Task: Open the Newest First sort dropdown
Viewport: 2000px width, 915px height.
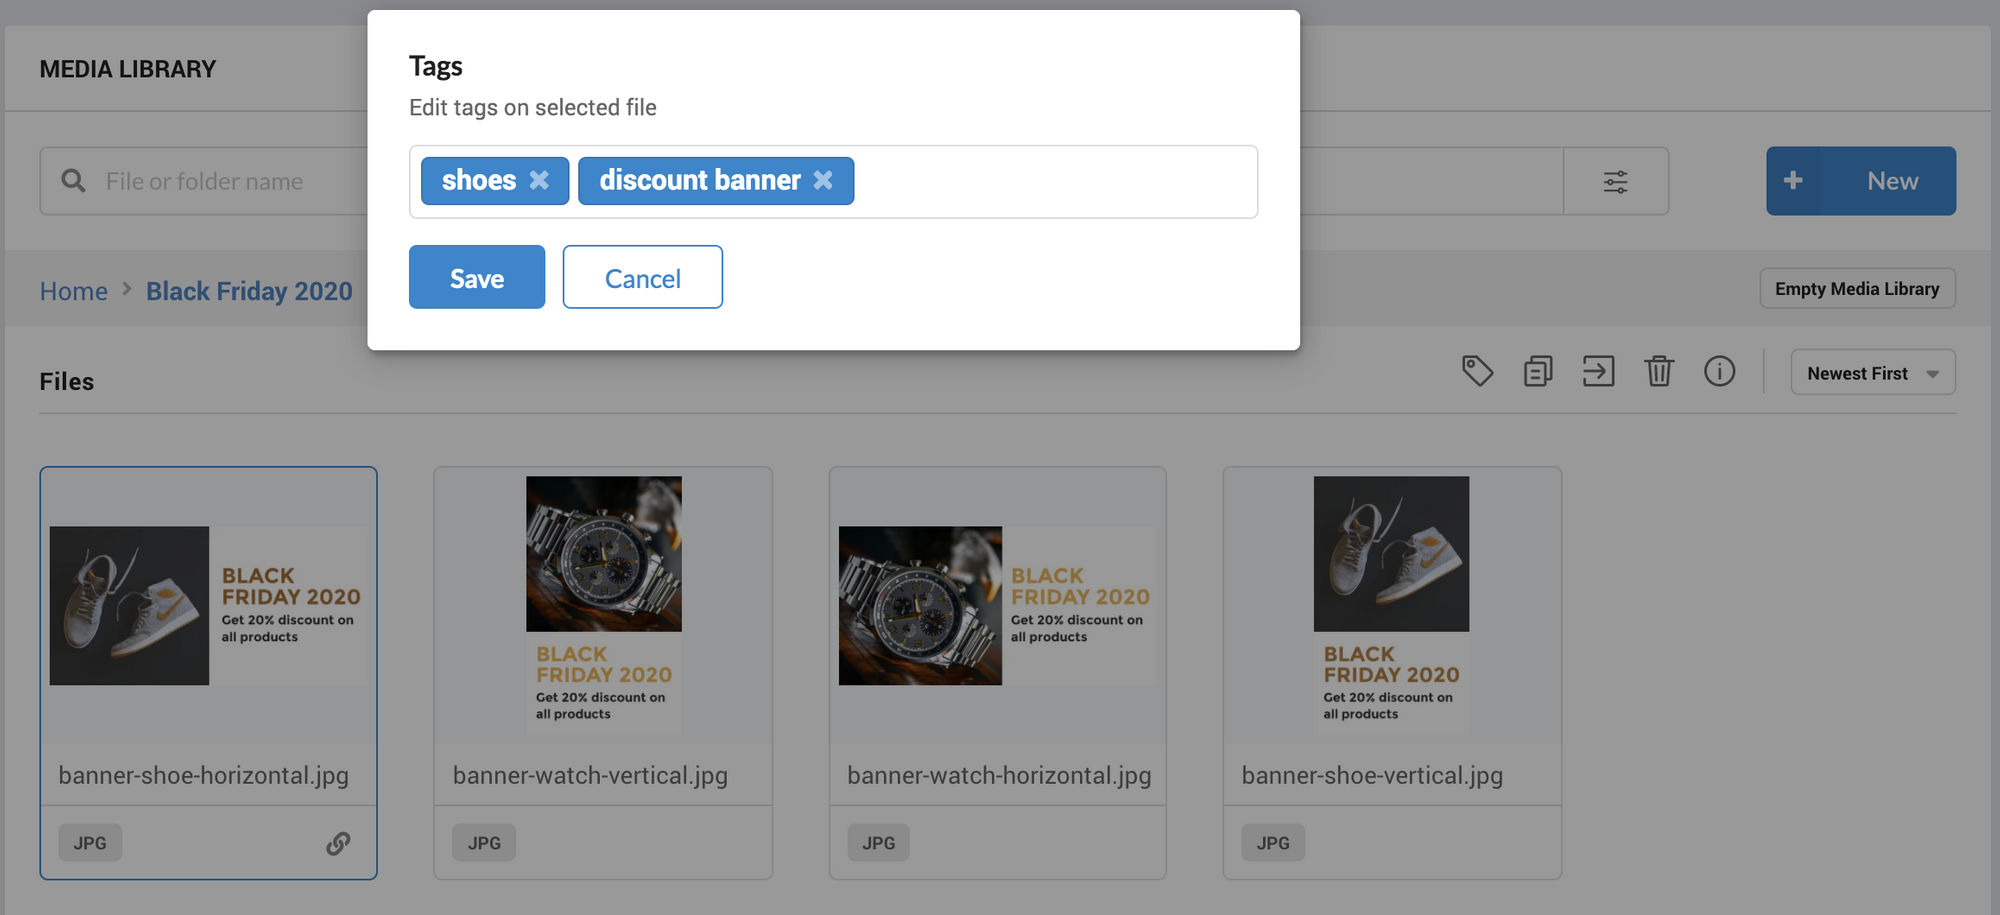Action: (1872, 373)
